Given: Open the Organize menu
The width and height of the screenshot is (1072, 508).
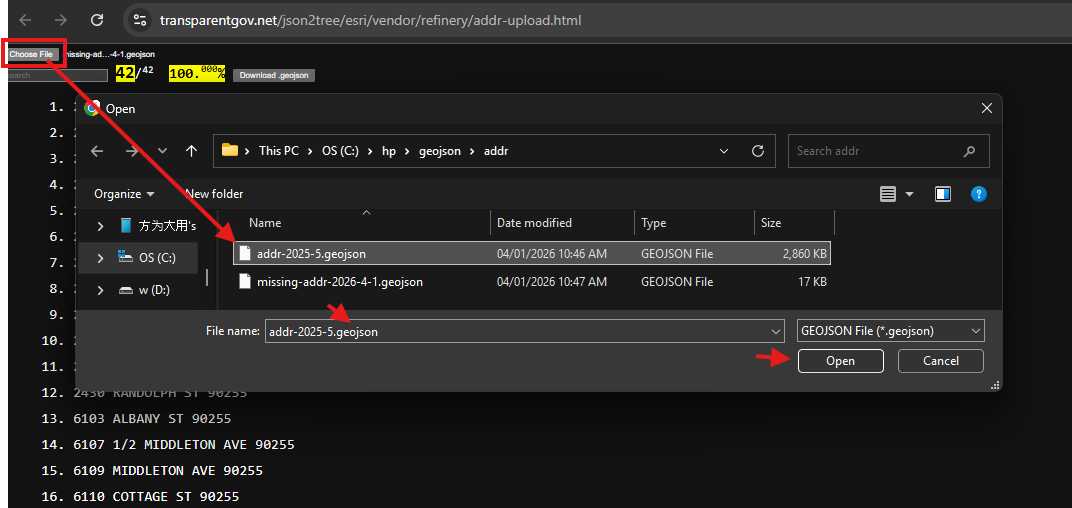Looking at the screenshot, I should (124, 194).
